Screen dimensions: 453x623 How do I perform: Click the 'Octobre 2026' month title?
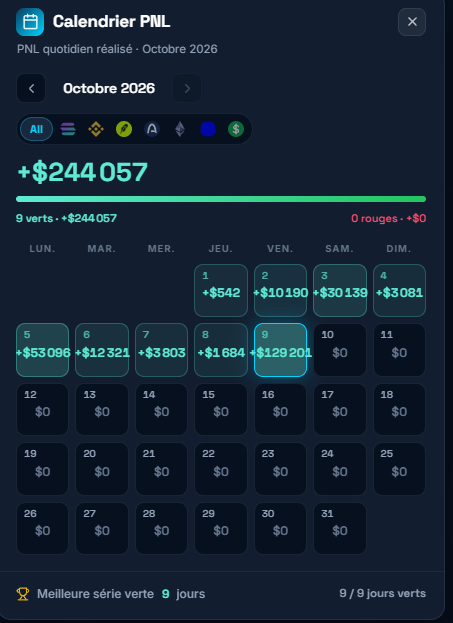click(x=109, y=88)
